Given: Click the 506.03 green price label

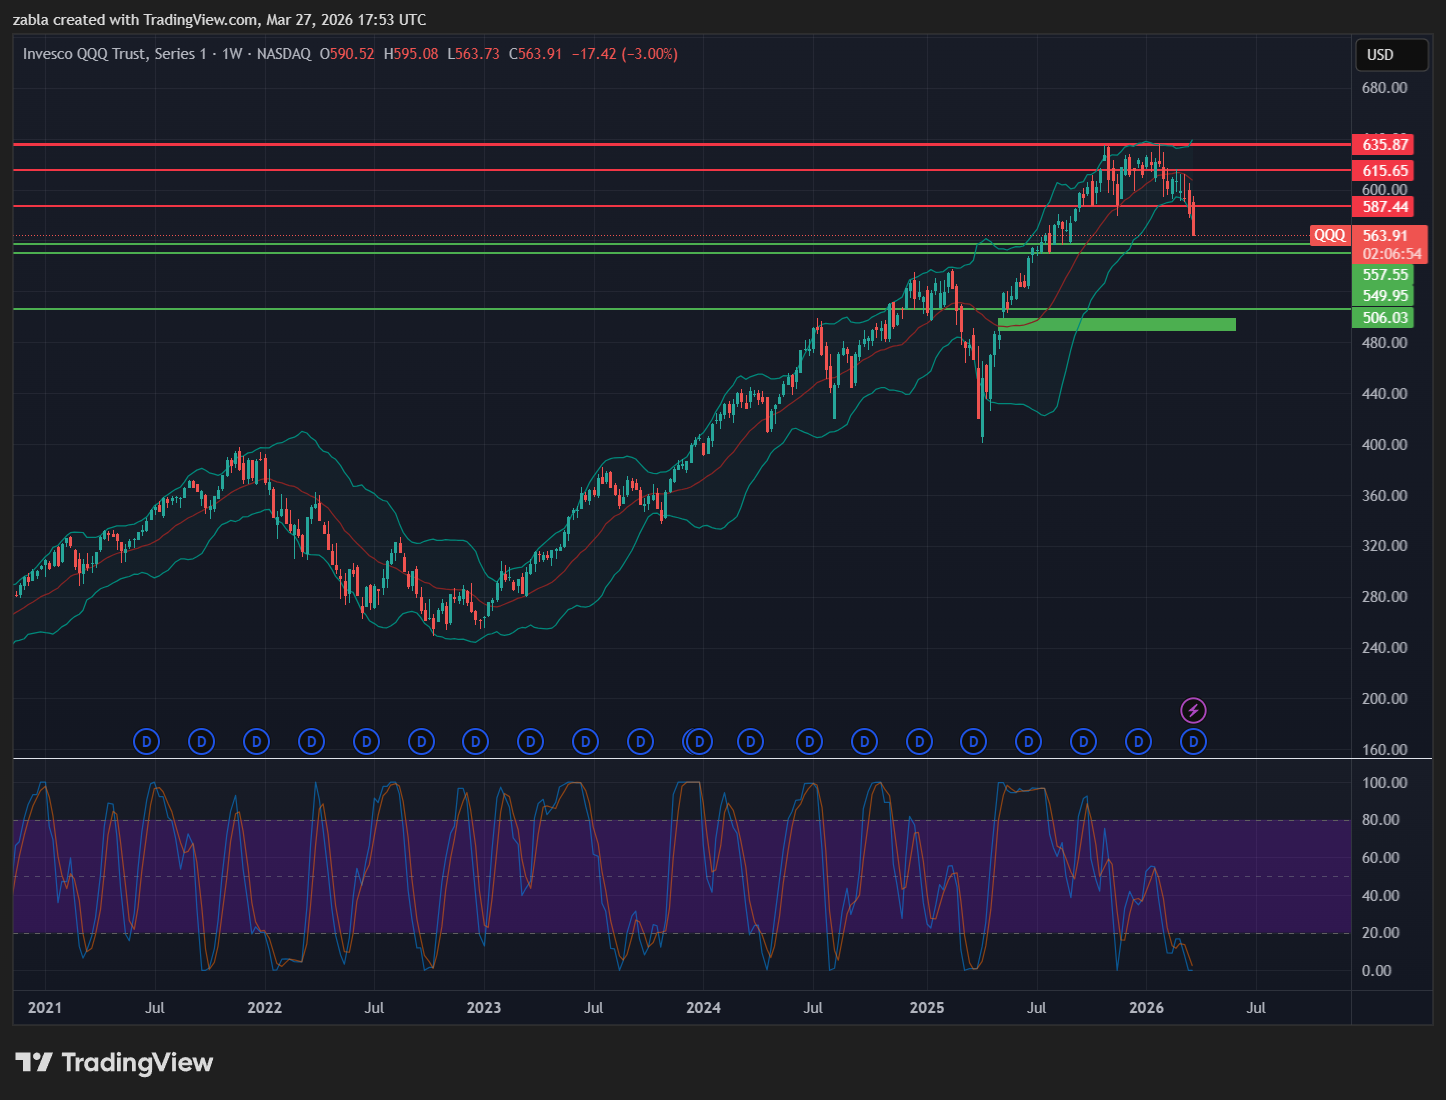Looking at the screenshot, I should pos(1384,318).
